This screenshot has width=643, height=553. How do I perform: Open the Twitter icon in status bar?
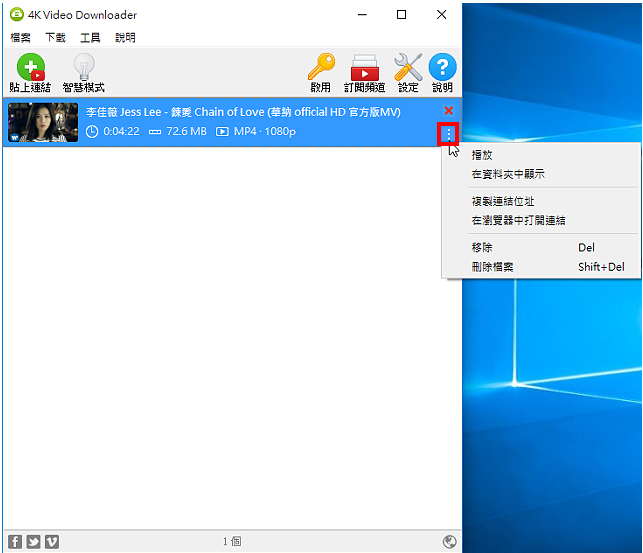click(34, 542)
